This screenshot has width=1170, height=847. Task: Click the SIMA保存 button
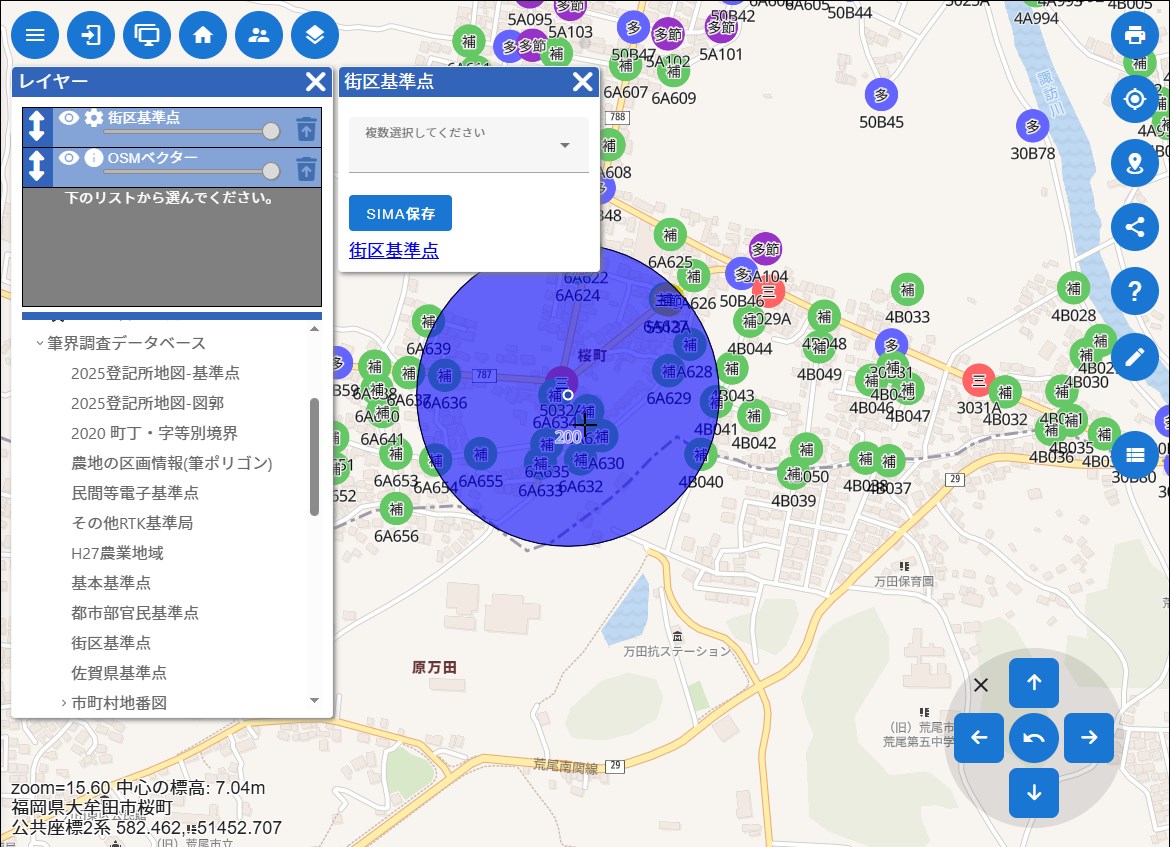click(400, 213)
